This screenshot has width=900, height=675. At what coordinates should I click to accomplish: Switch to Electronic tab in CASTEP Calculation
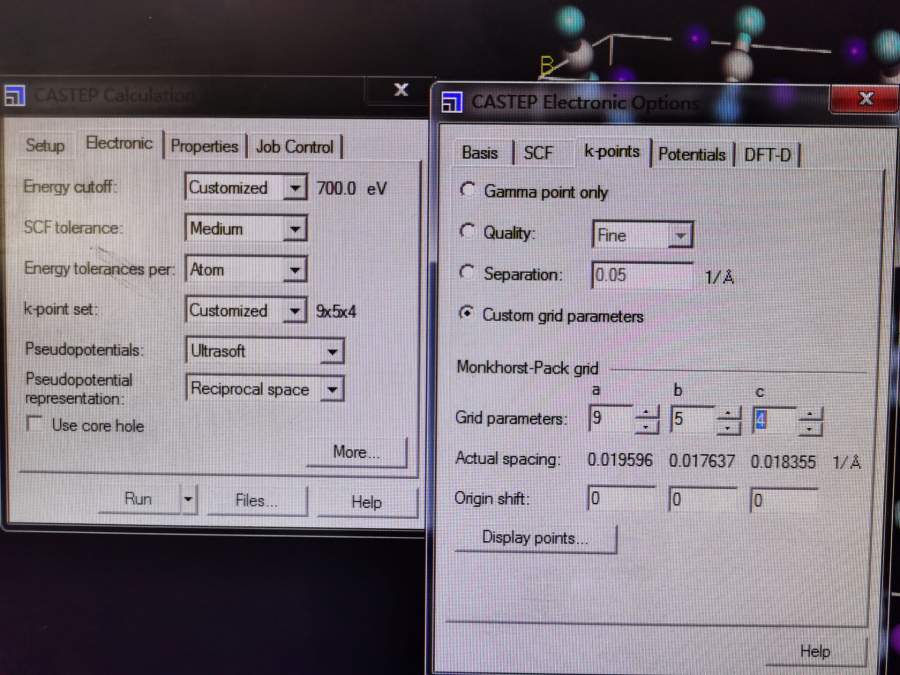tap(119, 143)
